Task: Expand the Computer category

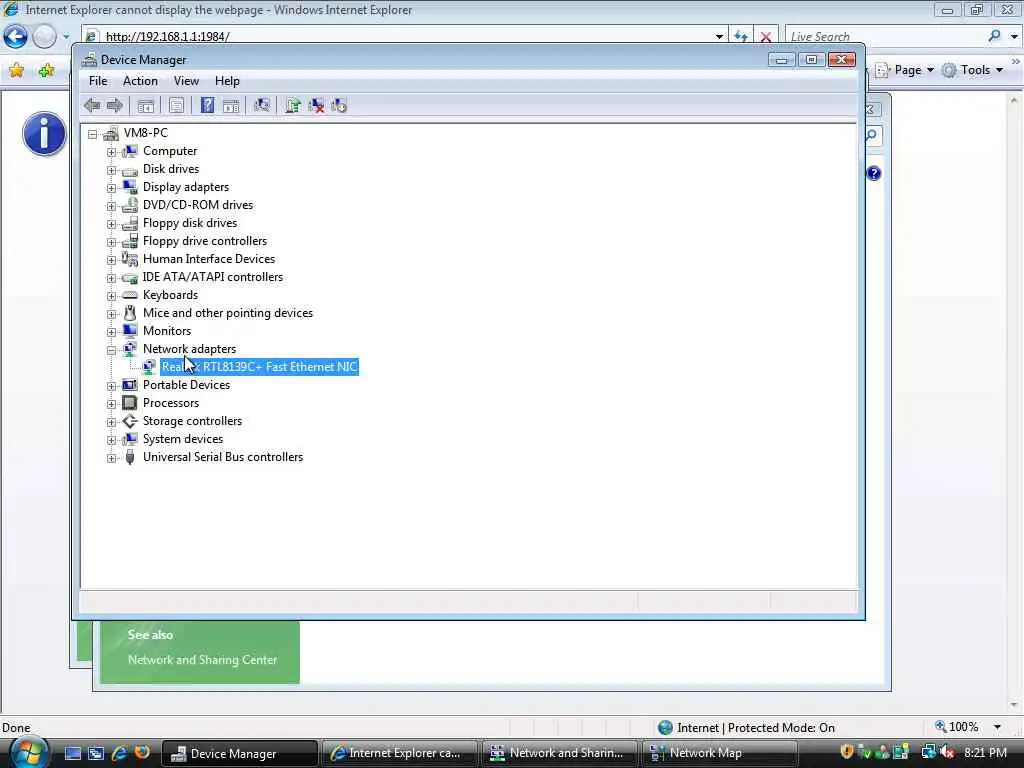Action: (112, 152)
